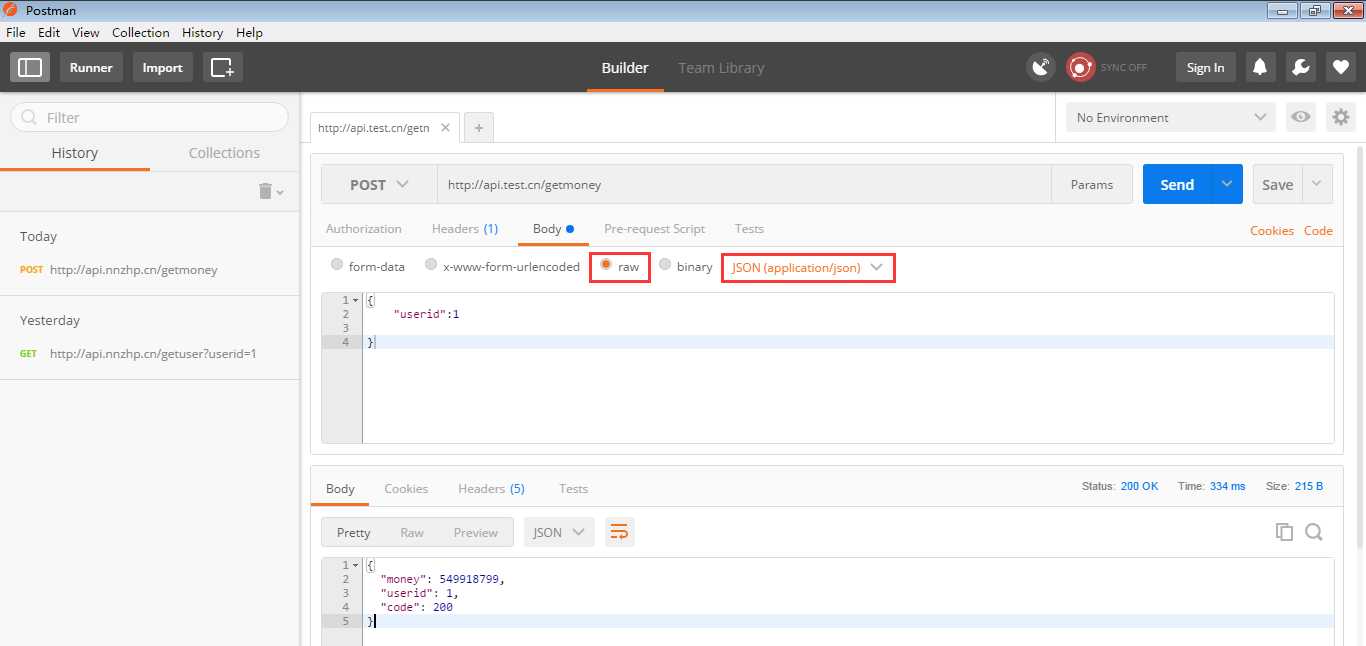Click the Import button
The height and width of the screenshot is (646, 1366).
pos(163,67)
